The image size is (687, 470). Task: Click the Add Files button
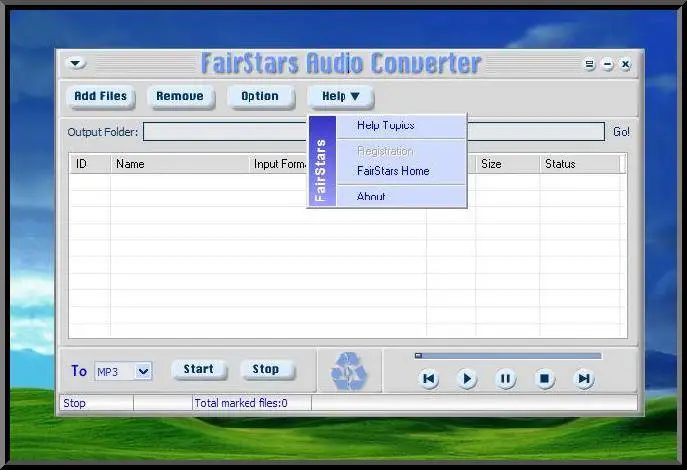coord(100,96)
